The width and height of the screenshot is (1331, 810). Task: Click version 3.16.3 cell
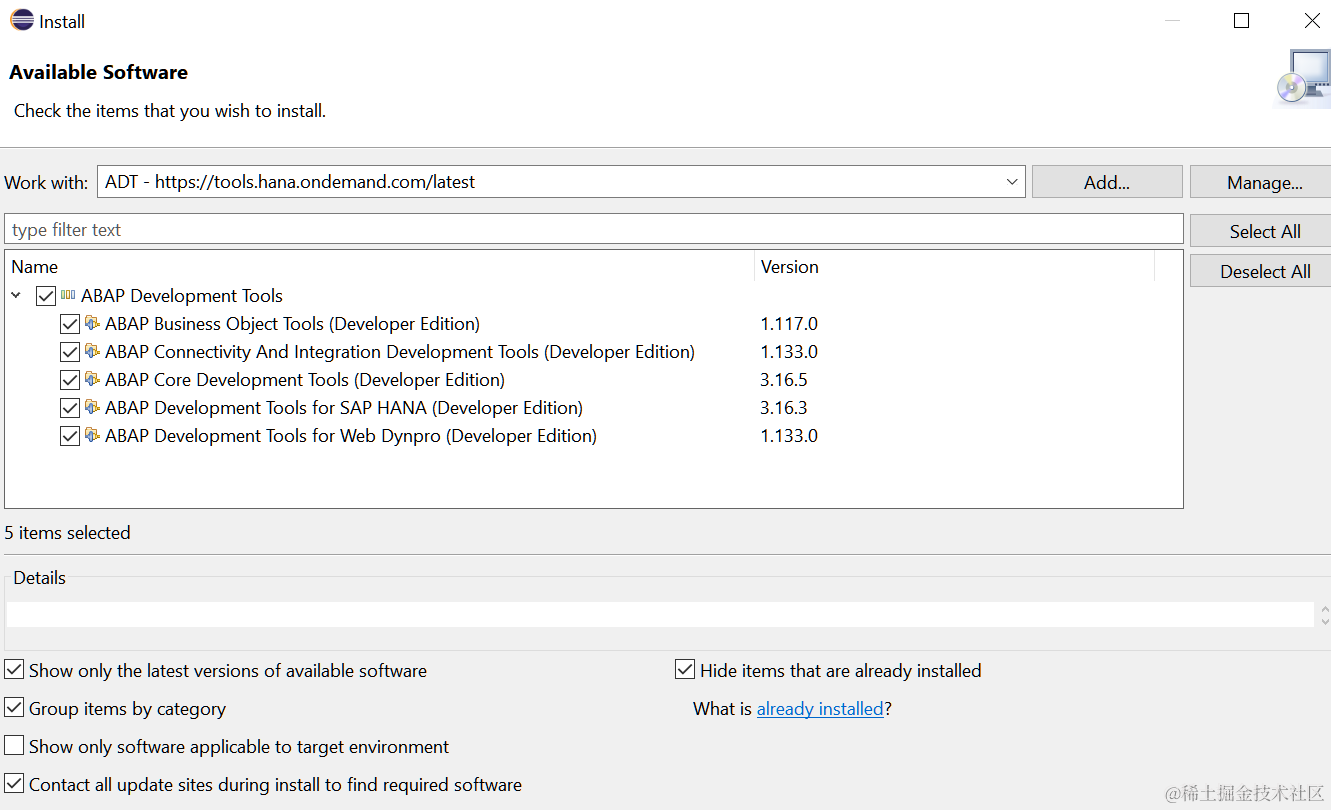784,408
